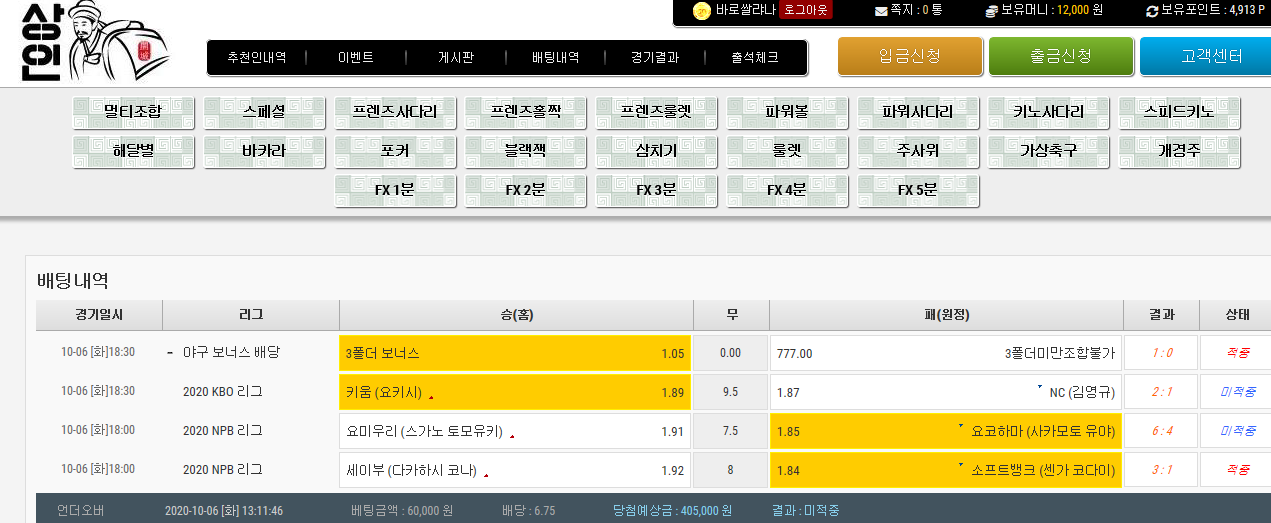Open messages via the envelope icon

click(881, 11)
